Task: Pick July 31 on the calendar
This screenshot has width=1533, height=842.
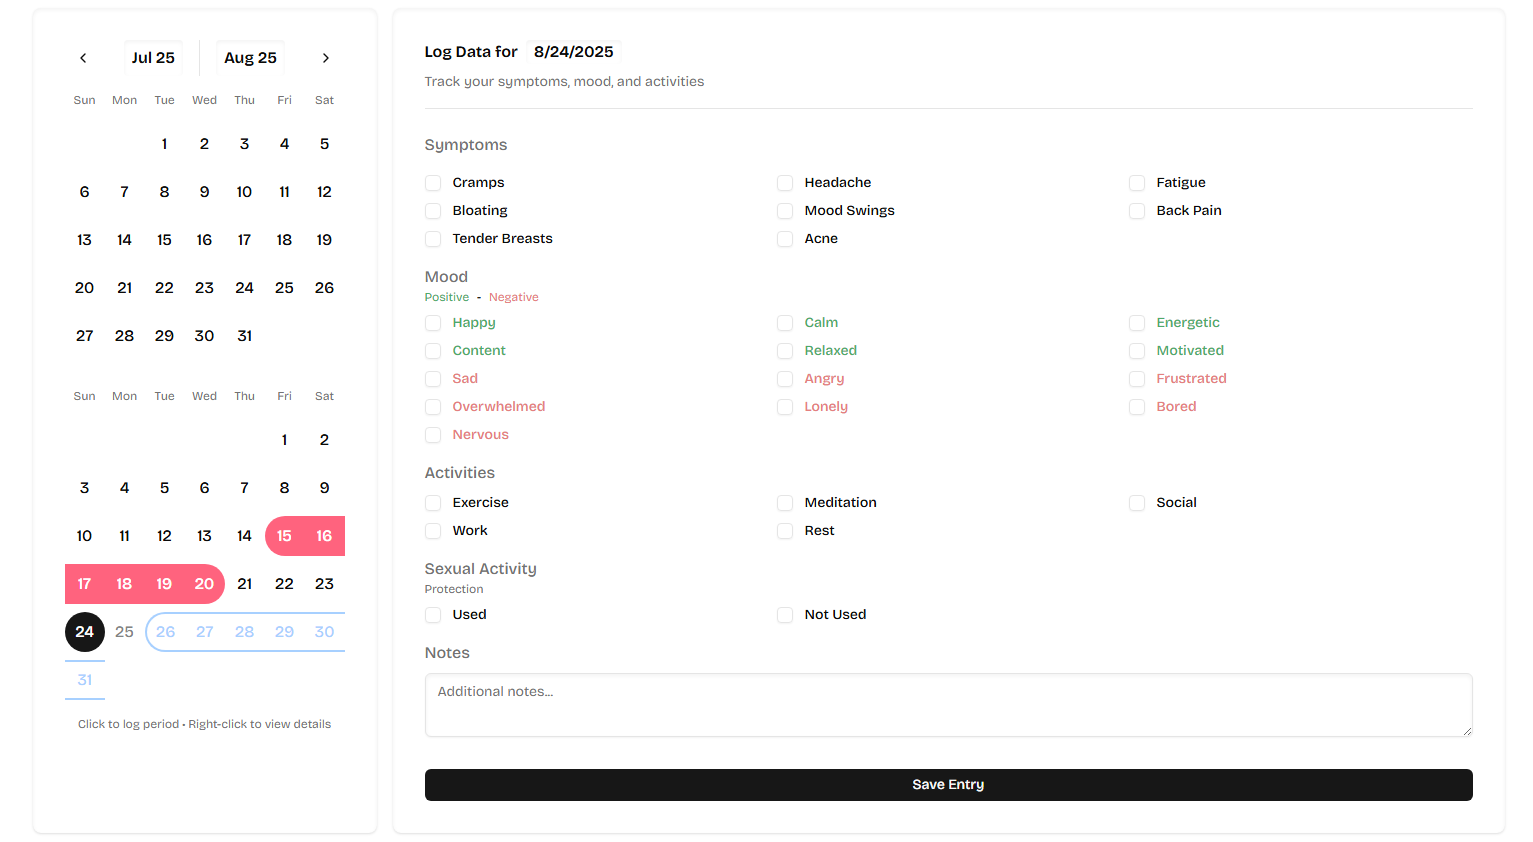Action: 244,336
